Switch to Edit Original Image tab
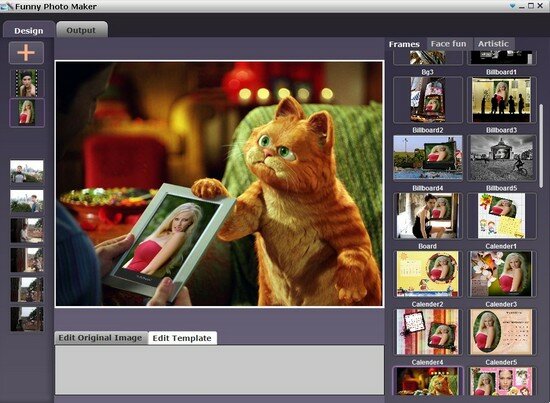 pos(101,338)
